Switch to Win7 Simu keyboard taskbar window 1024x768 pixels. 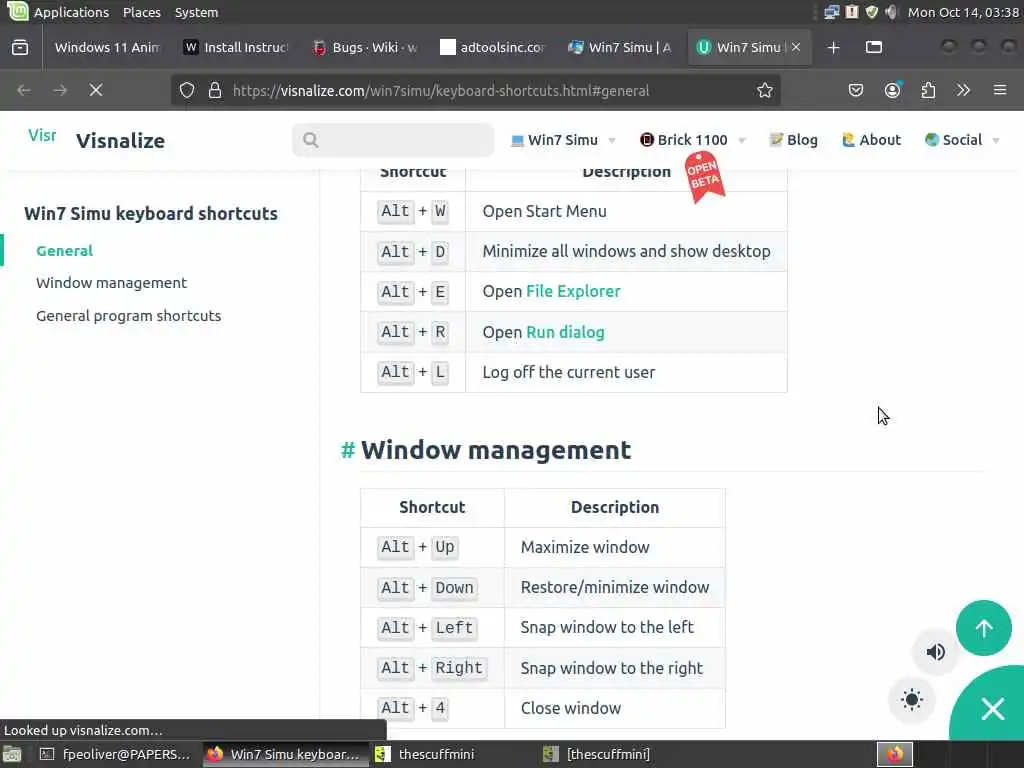(284, 754)
